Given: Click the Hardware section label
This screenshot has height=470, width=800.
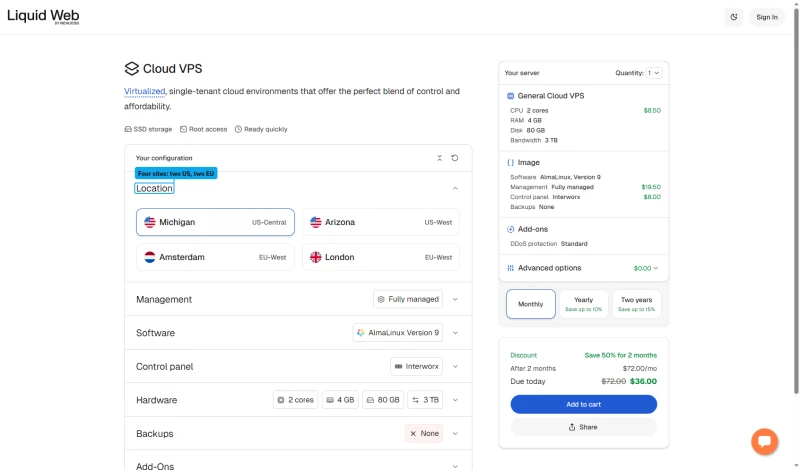Looking at the screenshot, I should (156, 401).
